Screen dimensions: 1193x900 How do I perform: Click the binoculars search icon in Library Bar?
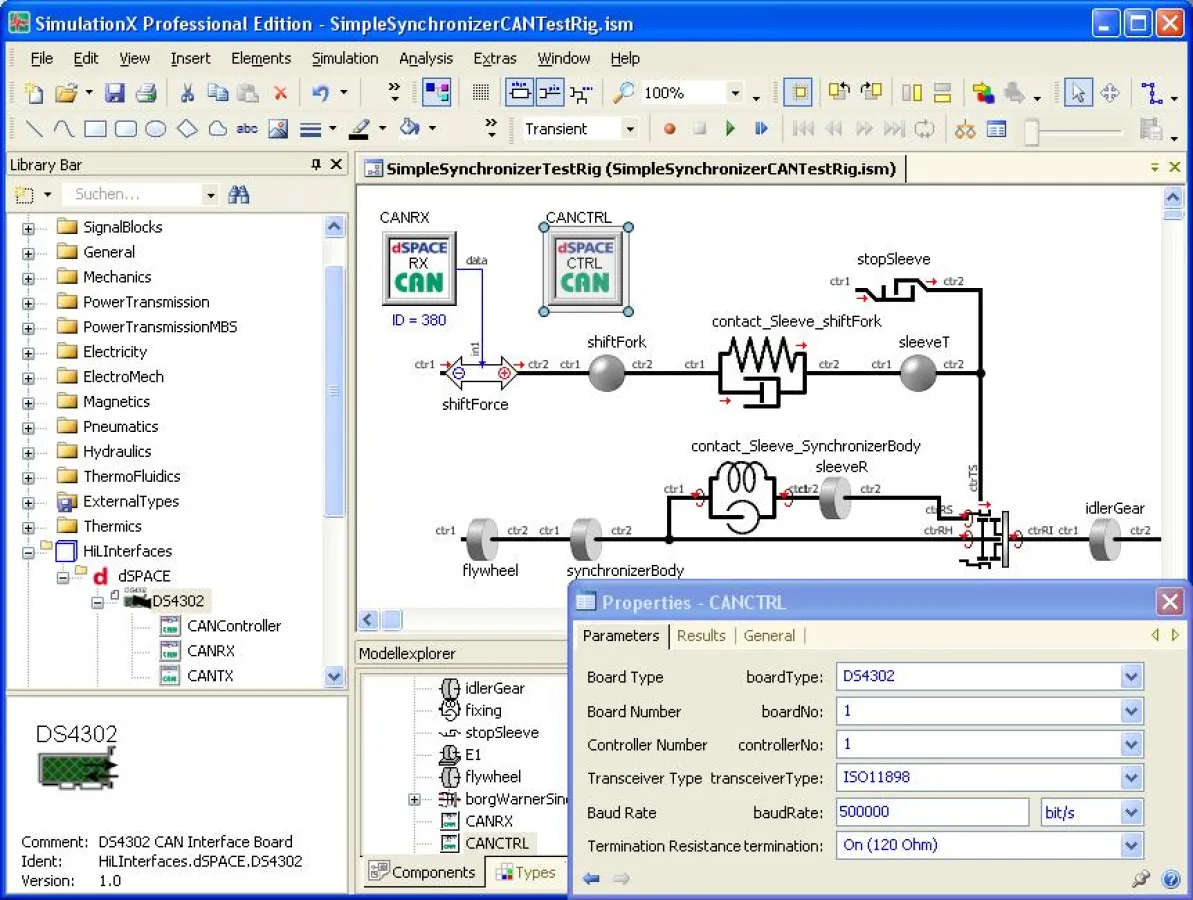(238, 195)
